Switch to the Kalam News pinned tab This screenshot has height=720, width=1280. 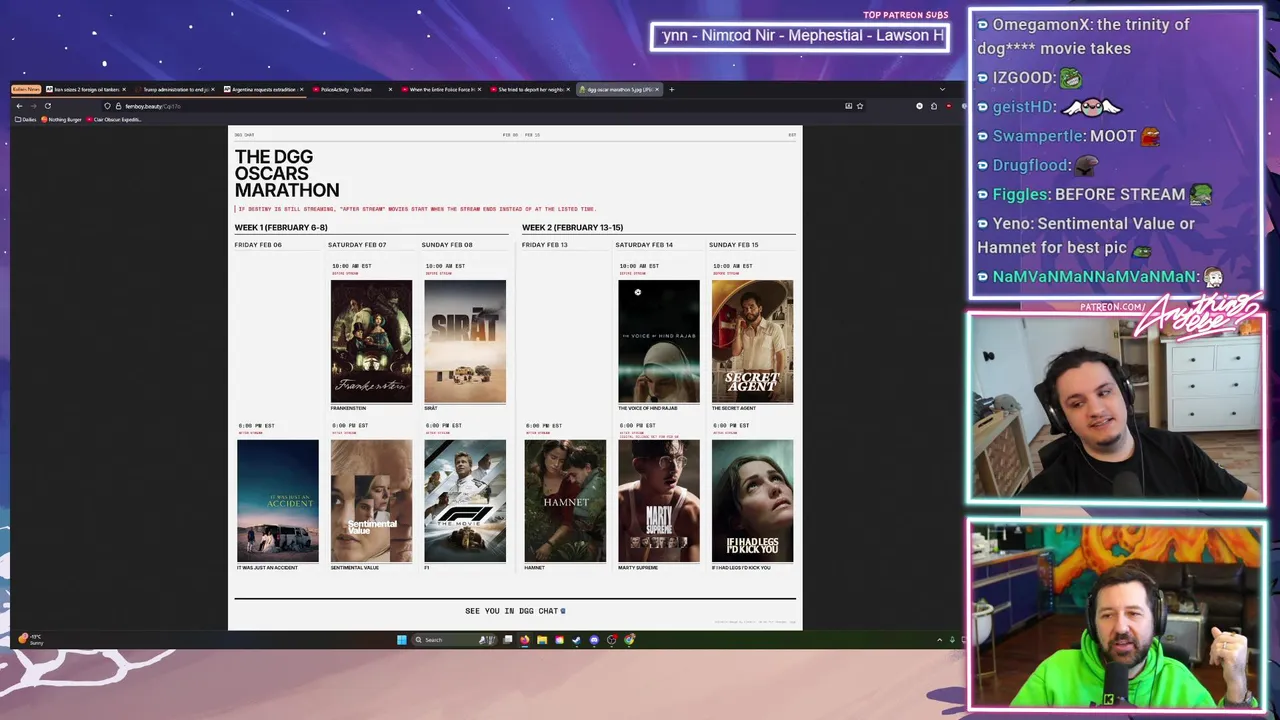coord(26,89)
